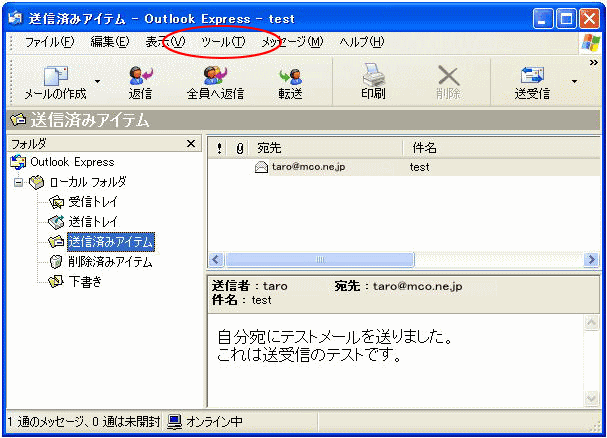Sort by the attachment paperclip column header
This screenshot has width=607, height=438.
coord(240,148)
